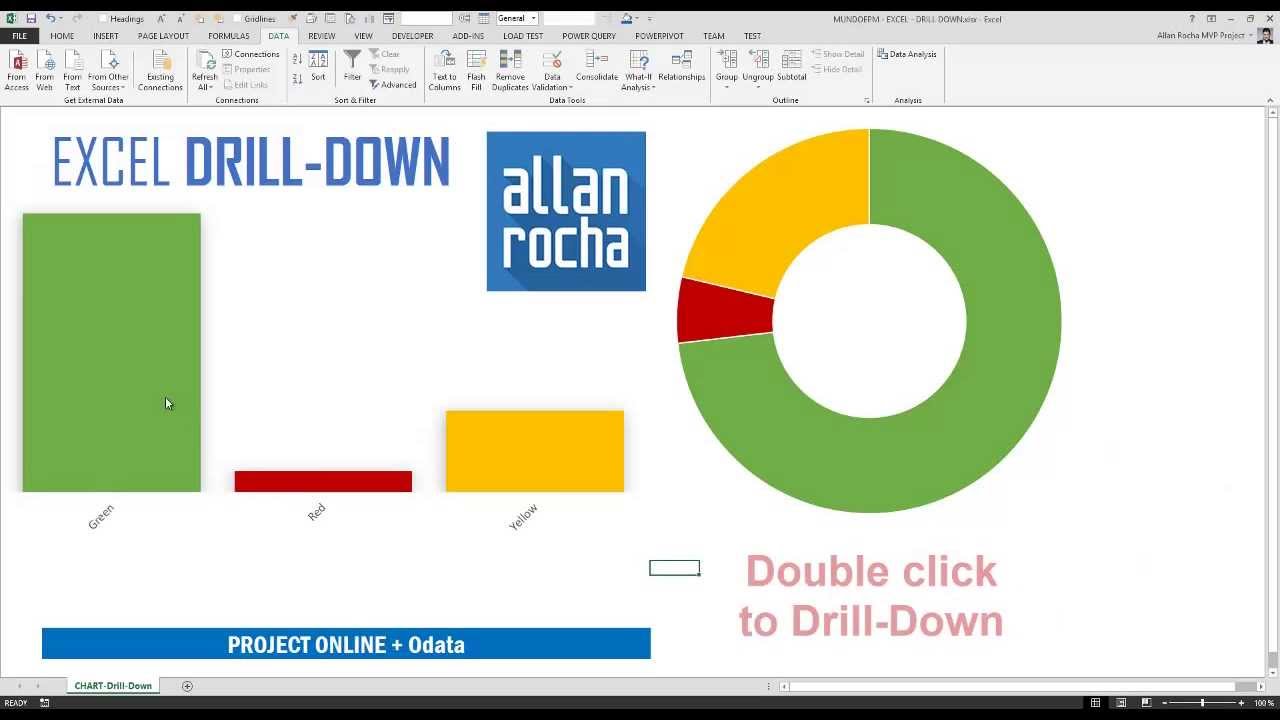Import data From Text
The image size is (1280, 720).
(x=72, y=70)
